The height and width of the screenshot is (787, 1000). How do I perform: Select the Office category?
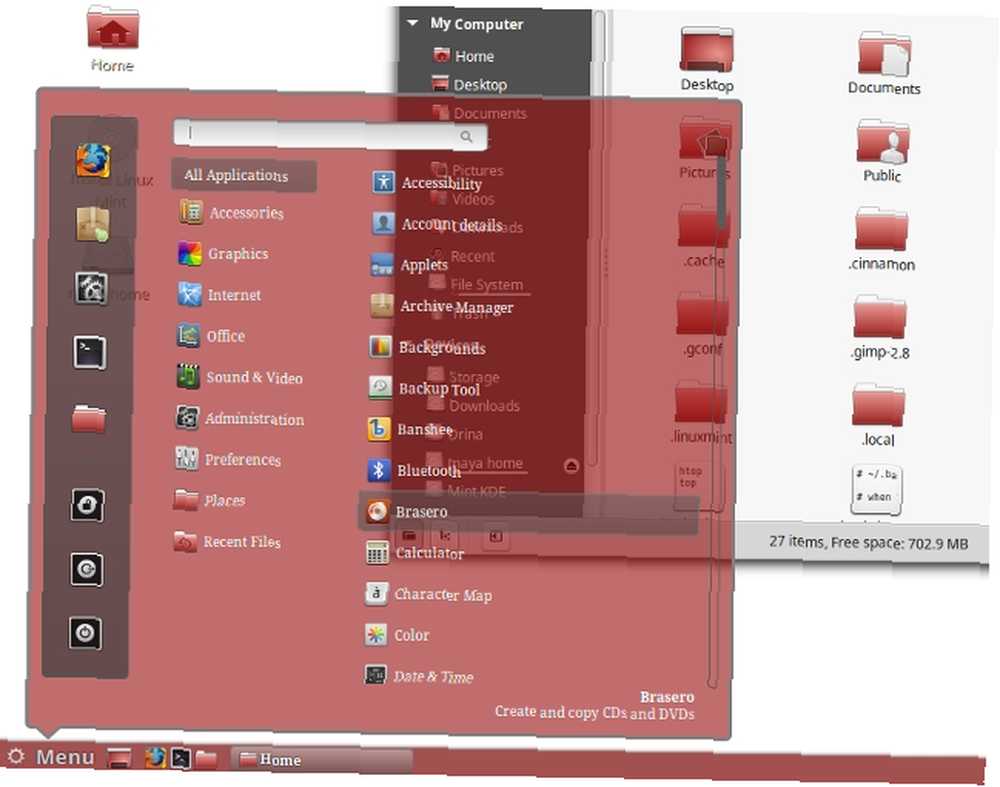point(210,335)
